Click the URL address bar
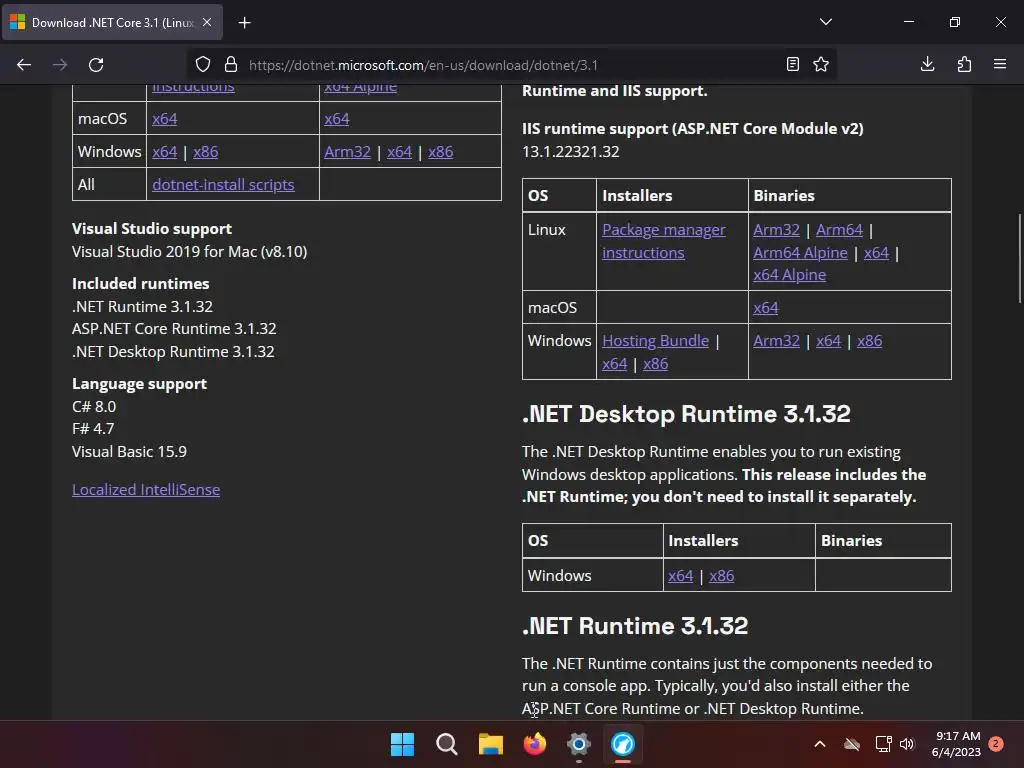Image resolution: width=1024 pixels, height=768 pixels. click(x=509, y=65)
